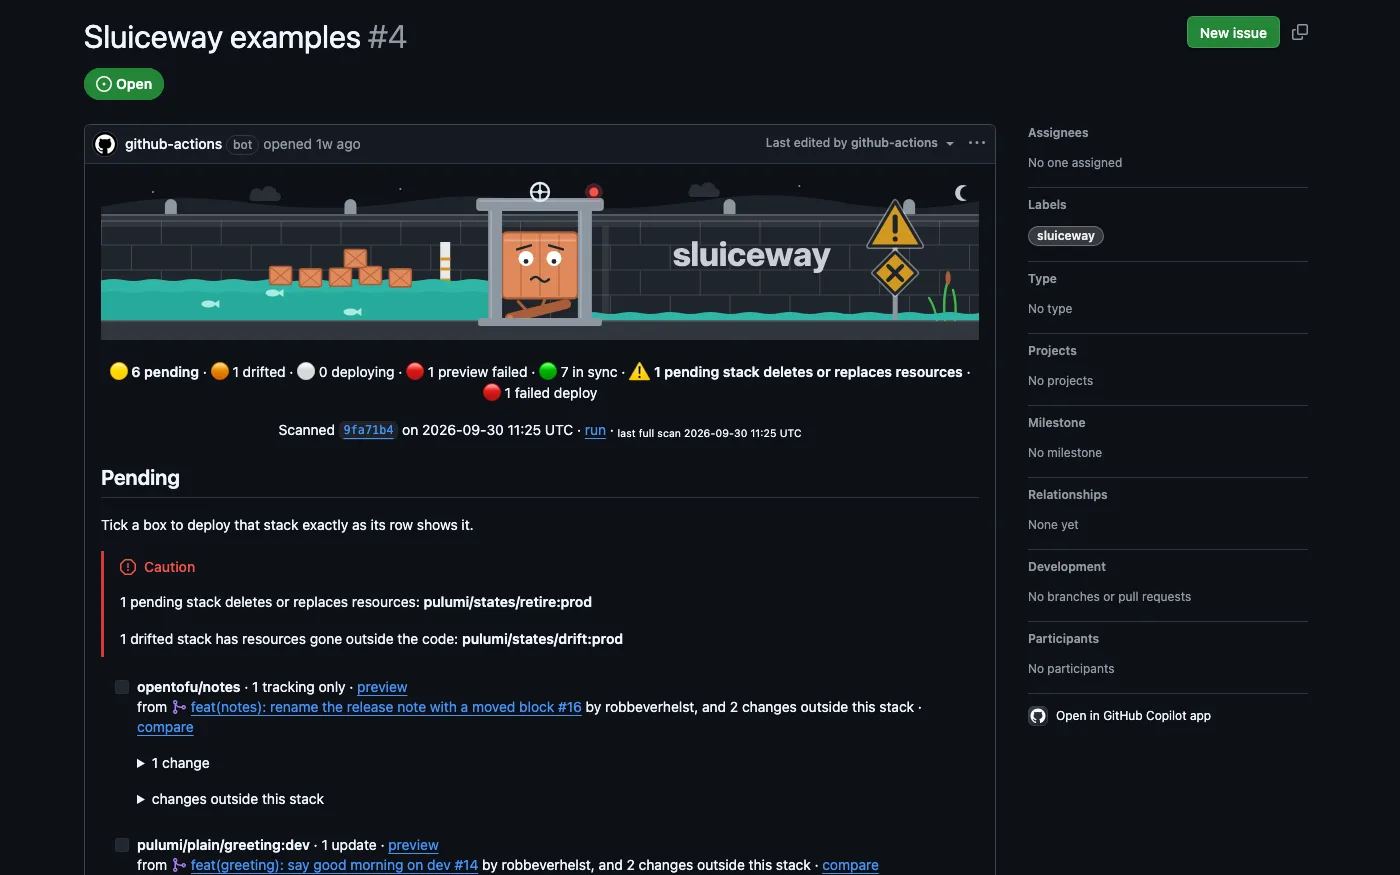Viewport: 1400px width, 875px height.
Task: Click the opened 1w ago timestamp
Action: pyautogui.click(x=312, y=144)
